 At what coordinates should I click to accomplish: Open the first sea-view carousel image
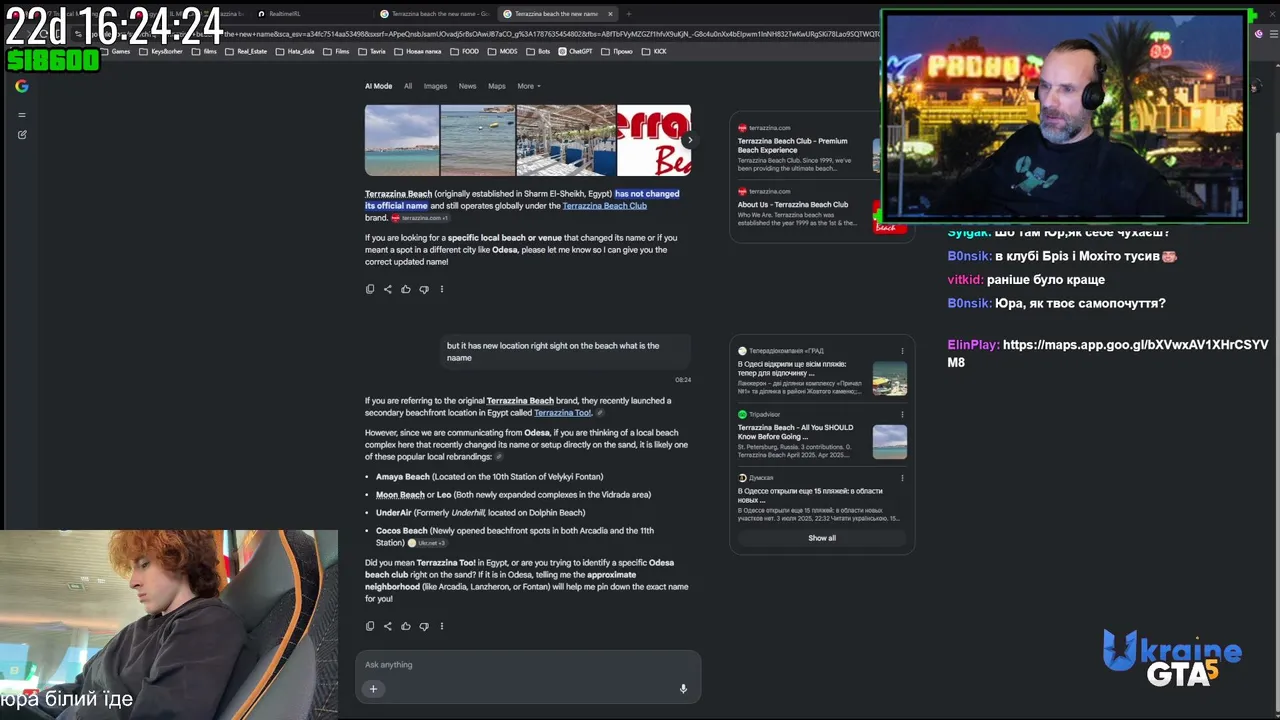pyautogui.click(x=402, y=140)
